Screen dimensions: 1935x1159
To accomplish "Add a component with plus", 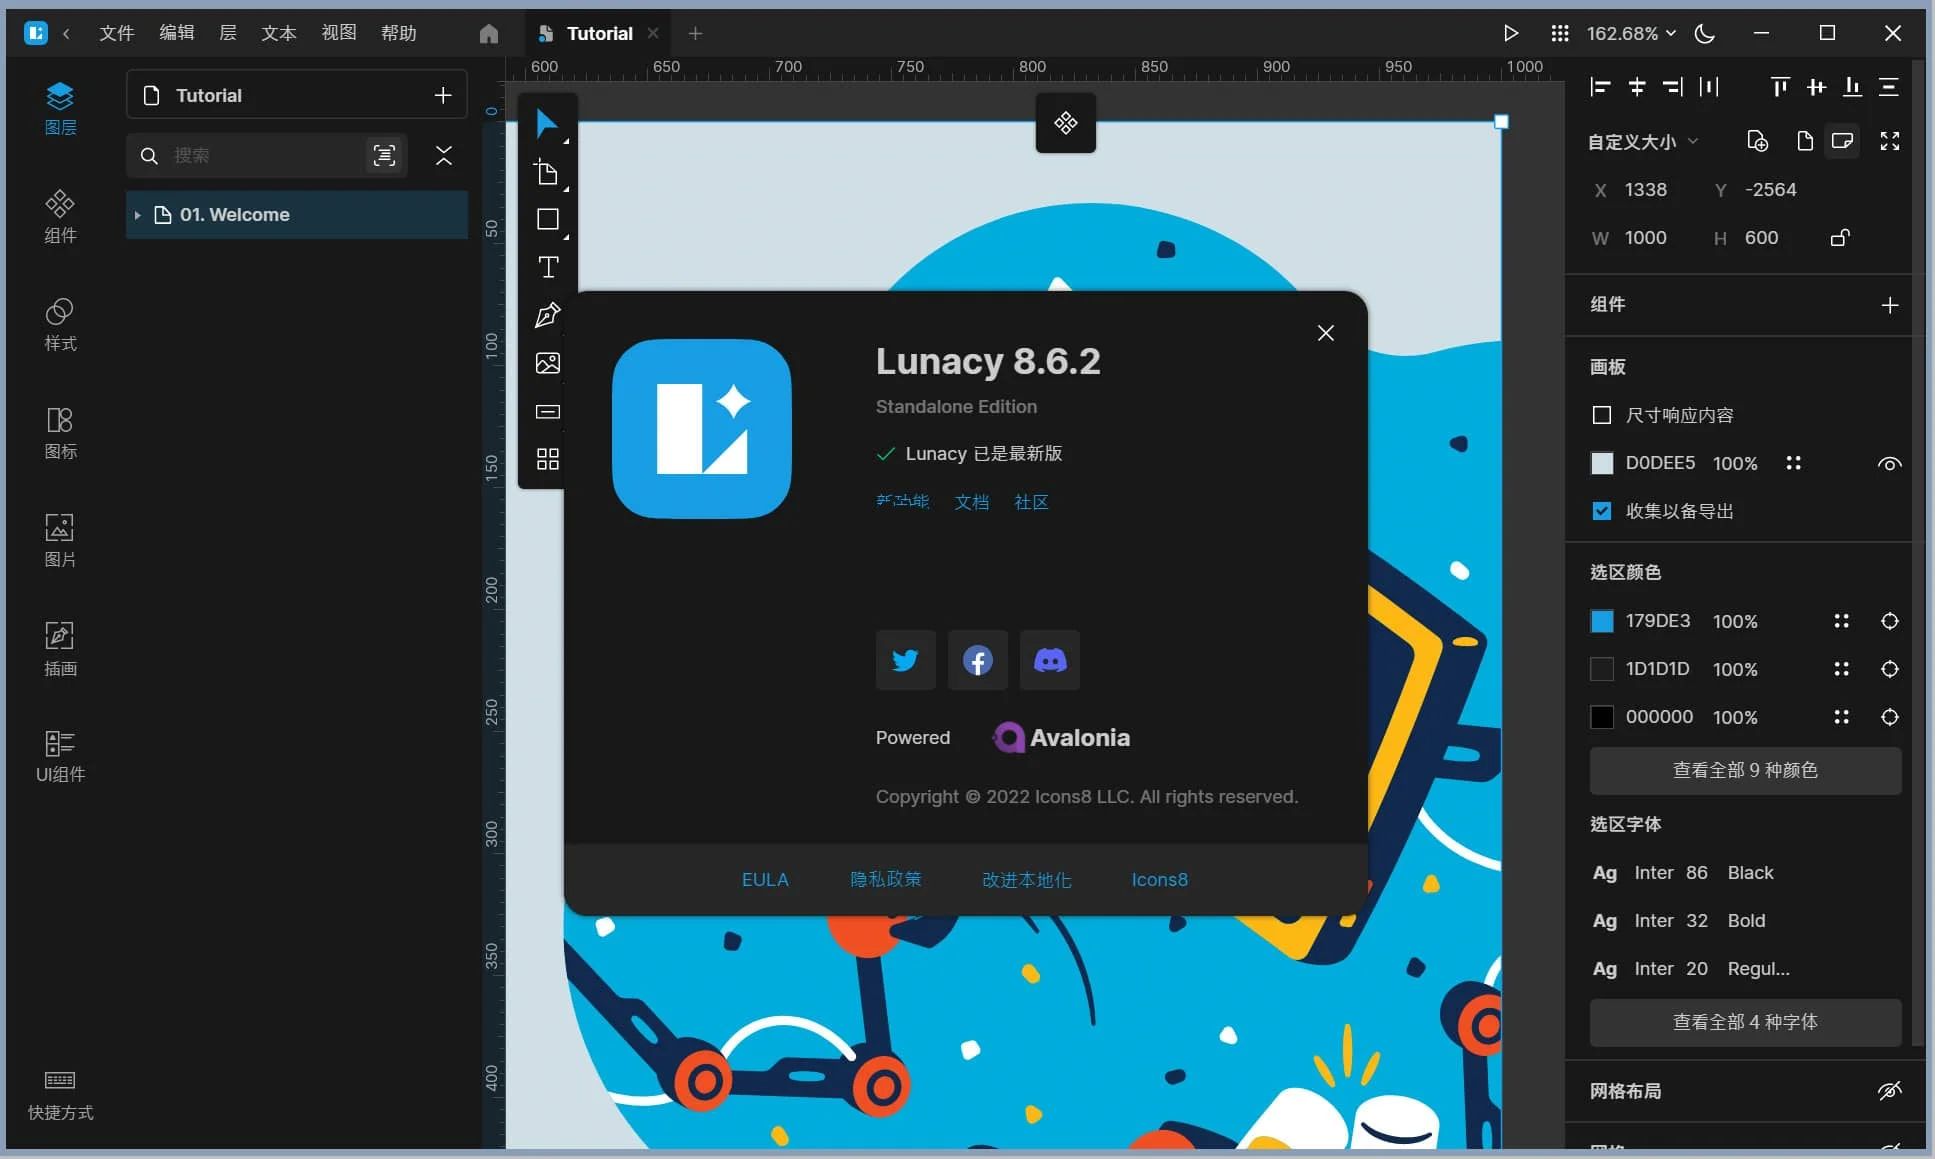I will 1889,305.
